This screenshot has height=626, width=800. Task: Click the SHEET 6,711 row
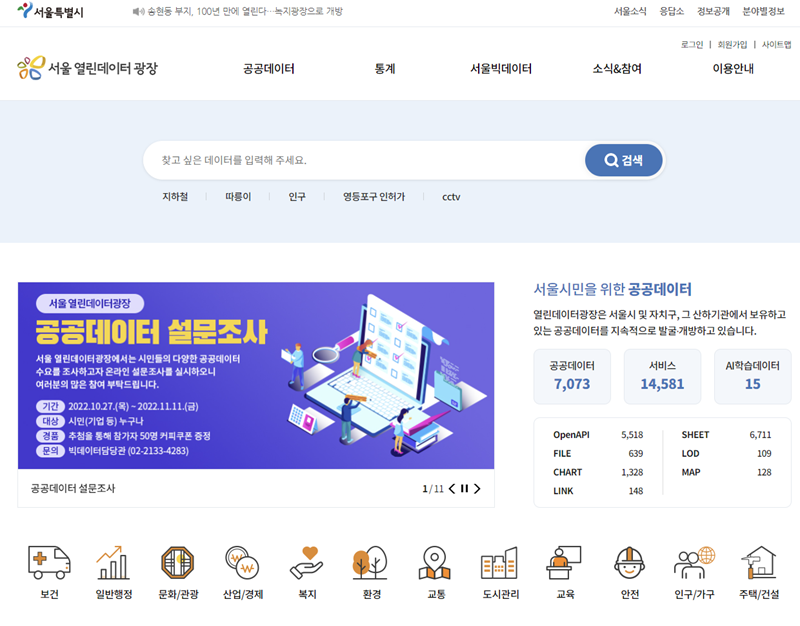coord(727,435)
